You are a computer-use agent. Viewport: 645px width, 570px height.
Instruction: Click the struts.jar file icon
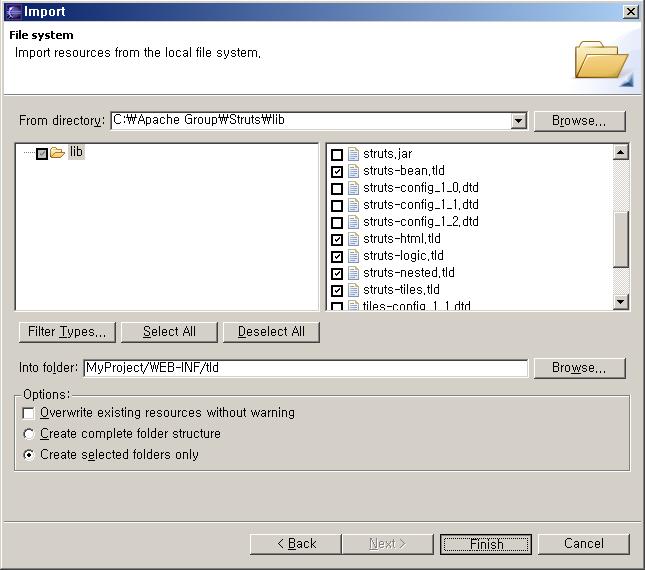[x=353, y=154]
